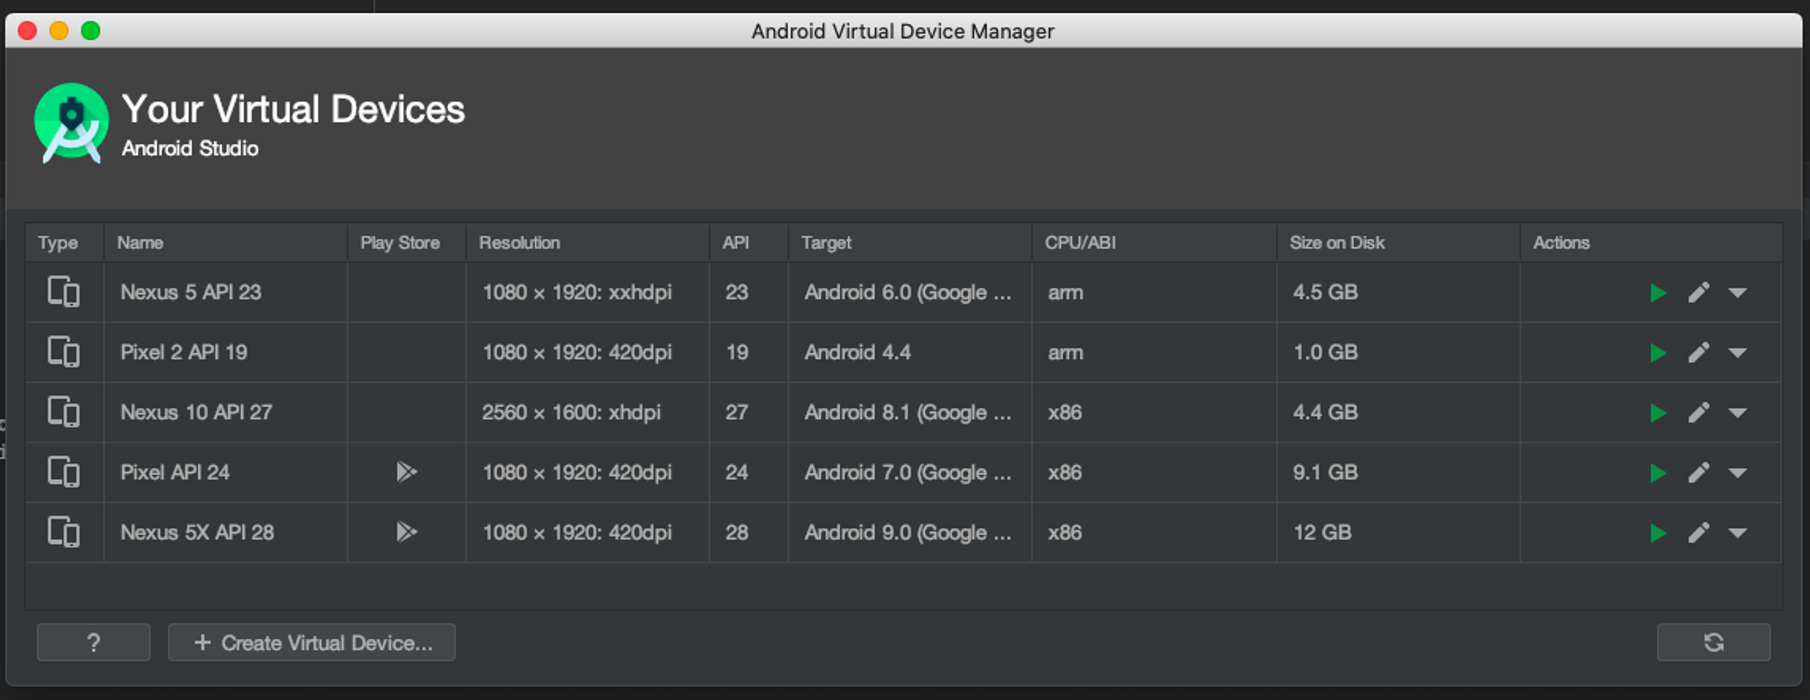Select the Pixel 2 API 19 name cell

(x=226, y=352)
